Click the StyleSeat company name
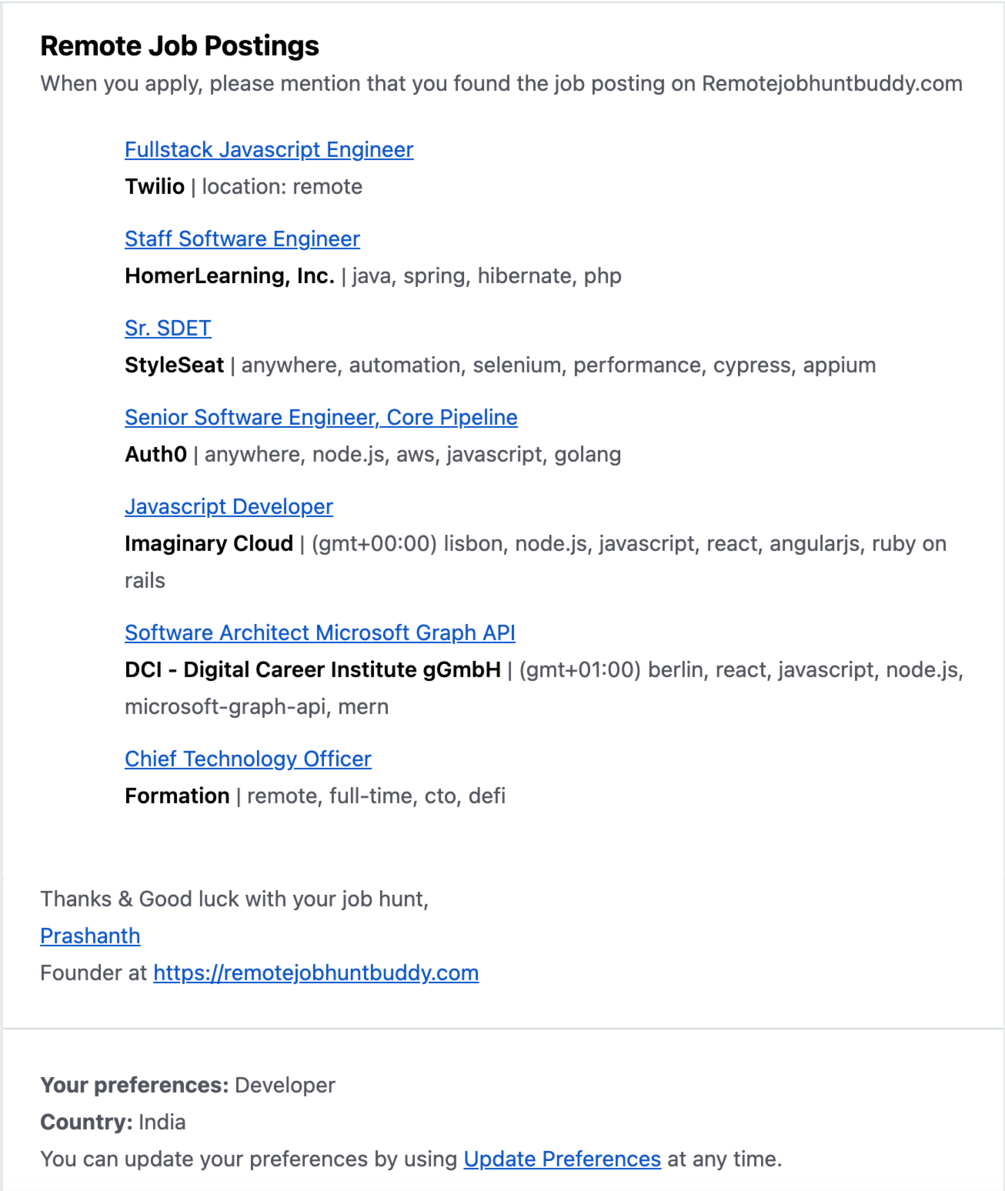 click(x=174, y=365)
